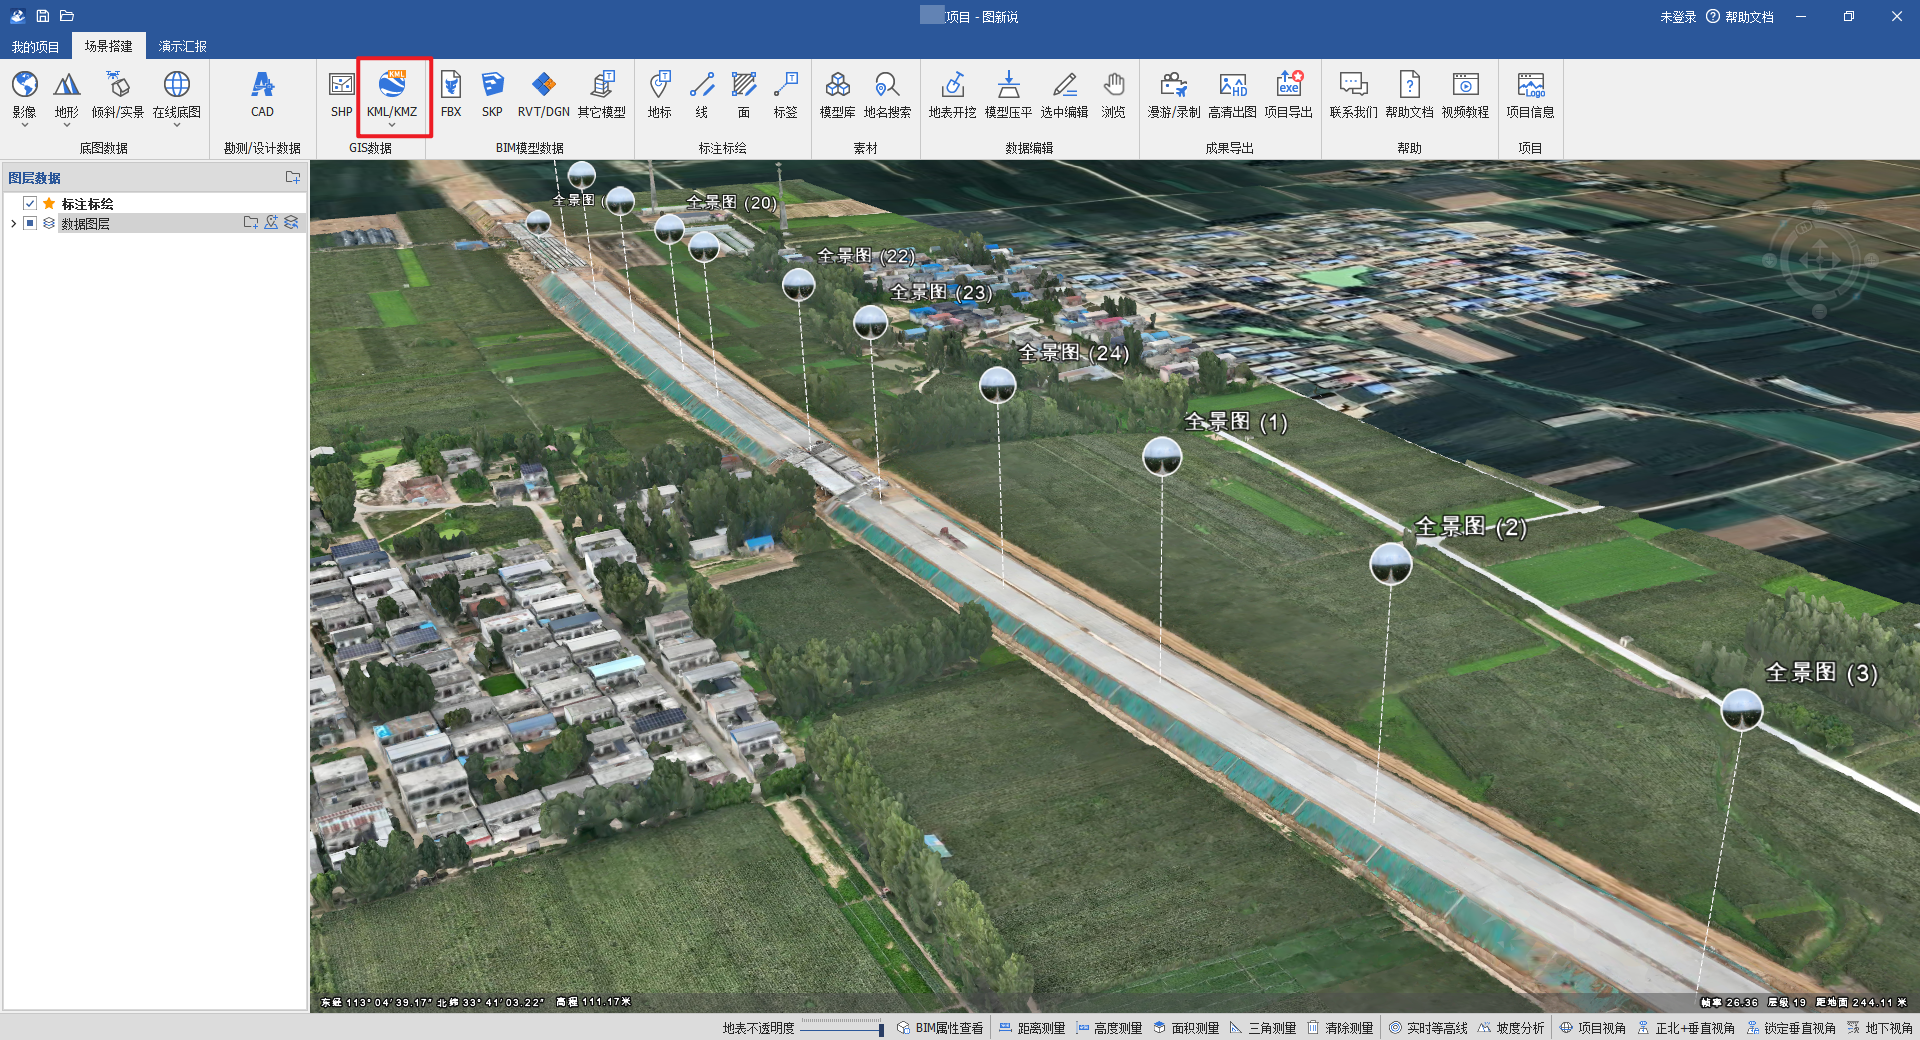Toggle the 数据图层 layer checkbox
Viewport: 1920px width, 1040px height.
pos(30,223)
